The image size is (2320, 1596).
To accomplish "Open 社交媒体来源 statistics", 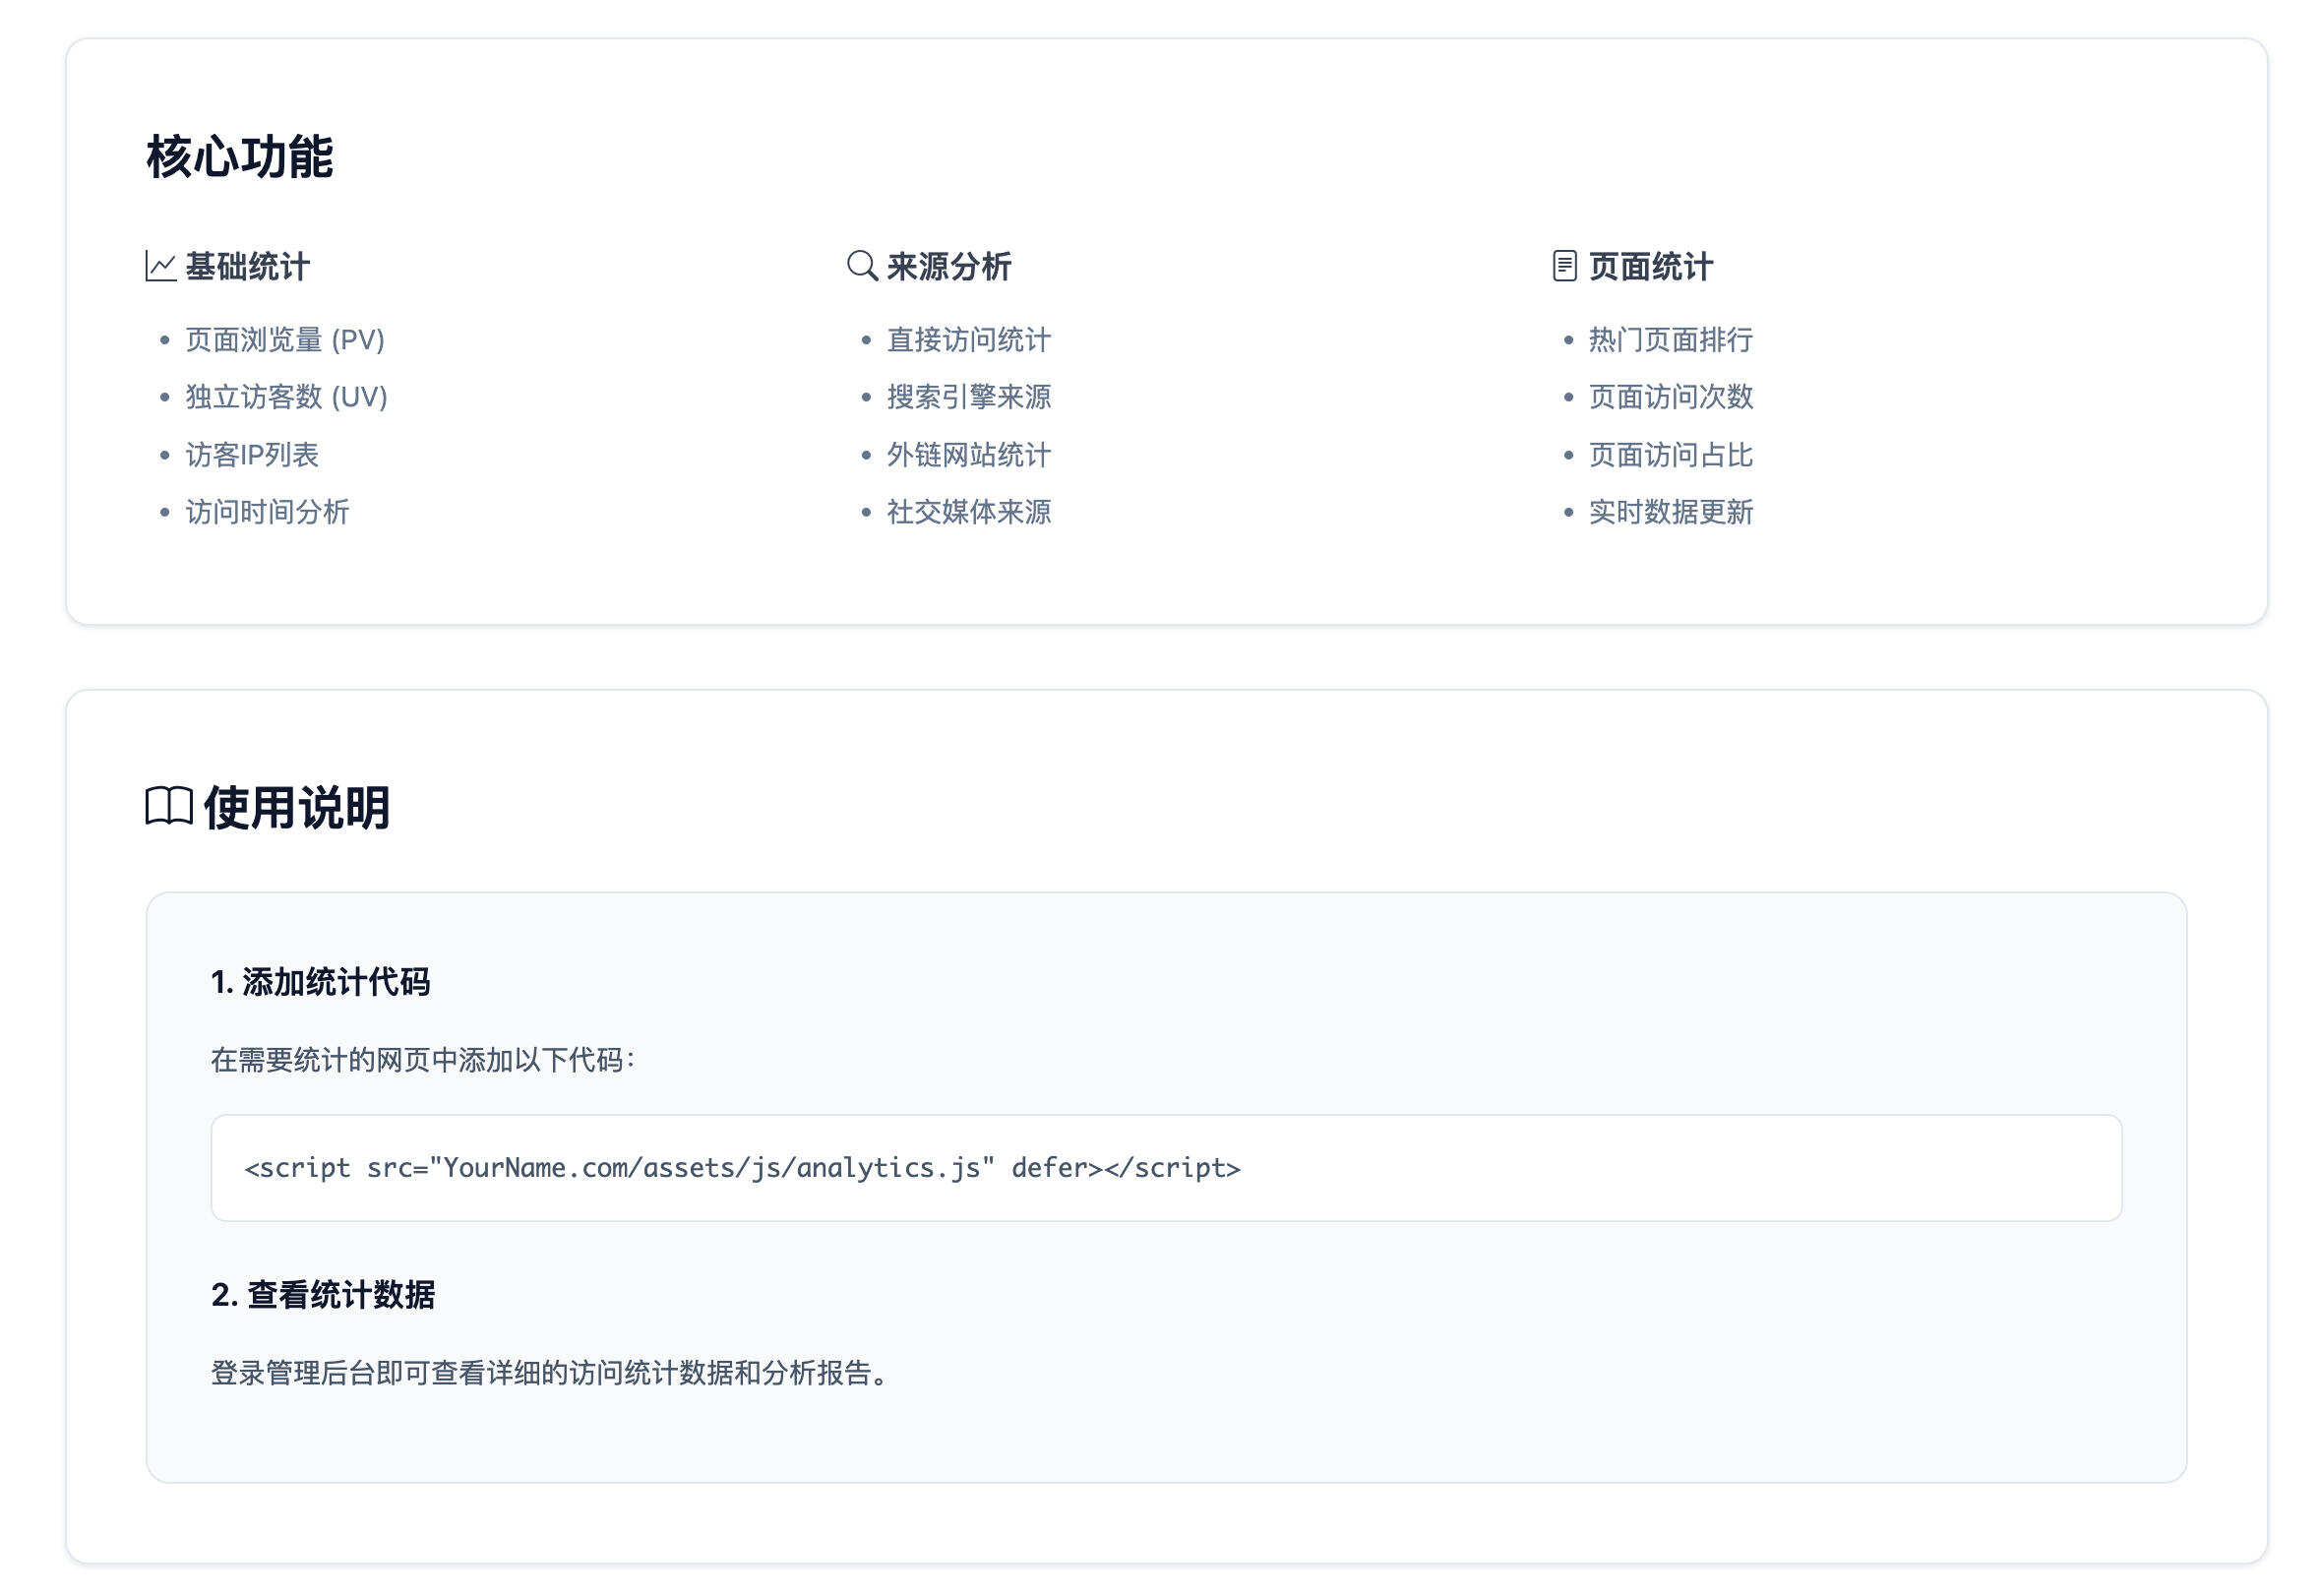I will pyautogui.click(x=971, y=512).
